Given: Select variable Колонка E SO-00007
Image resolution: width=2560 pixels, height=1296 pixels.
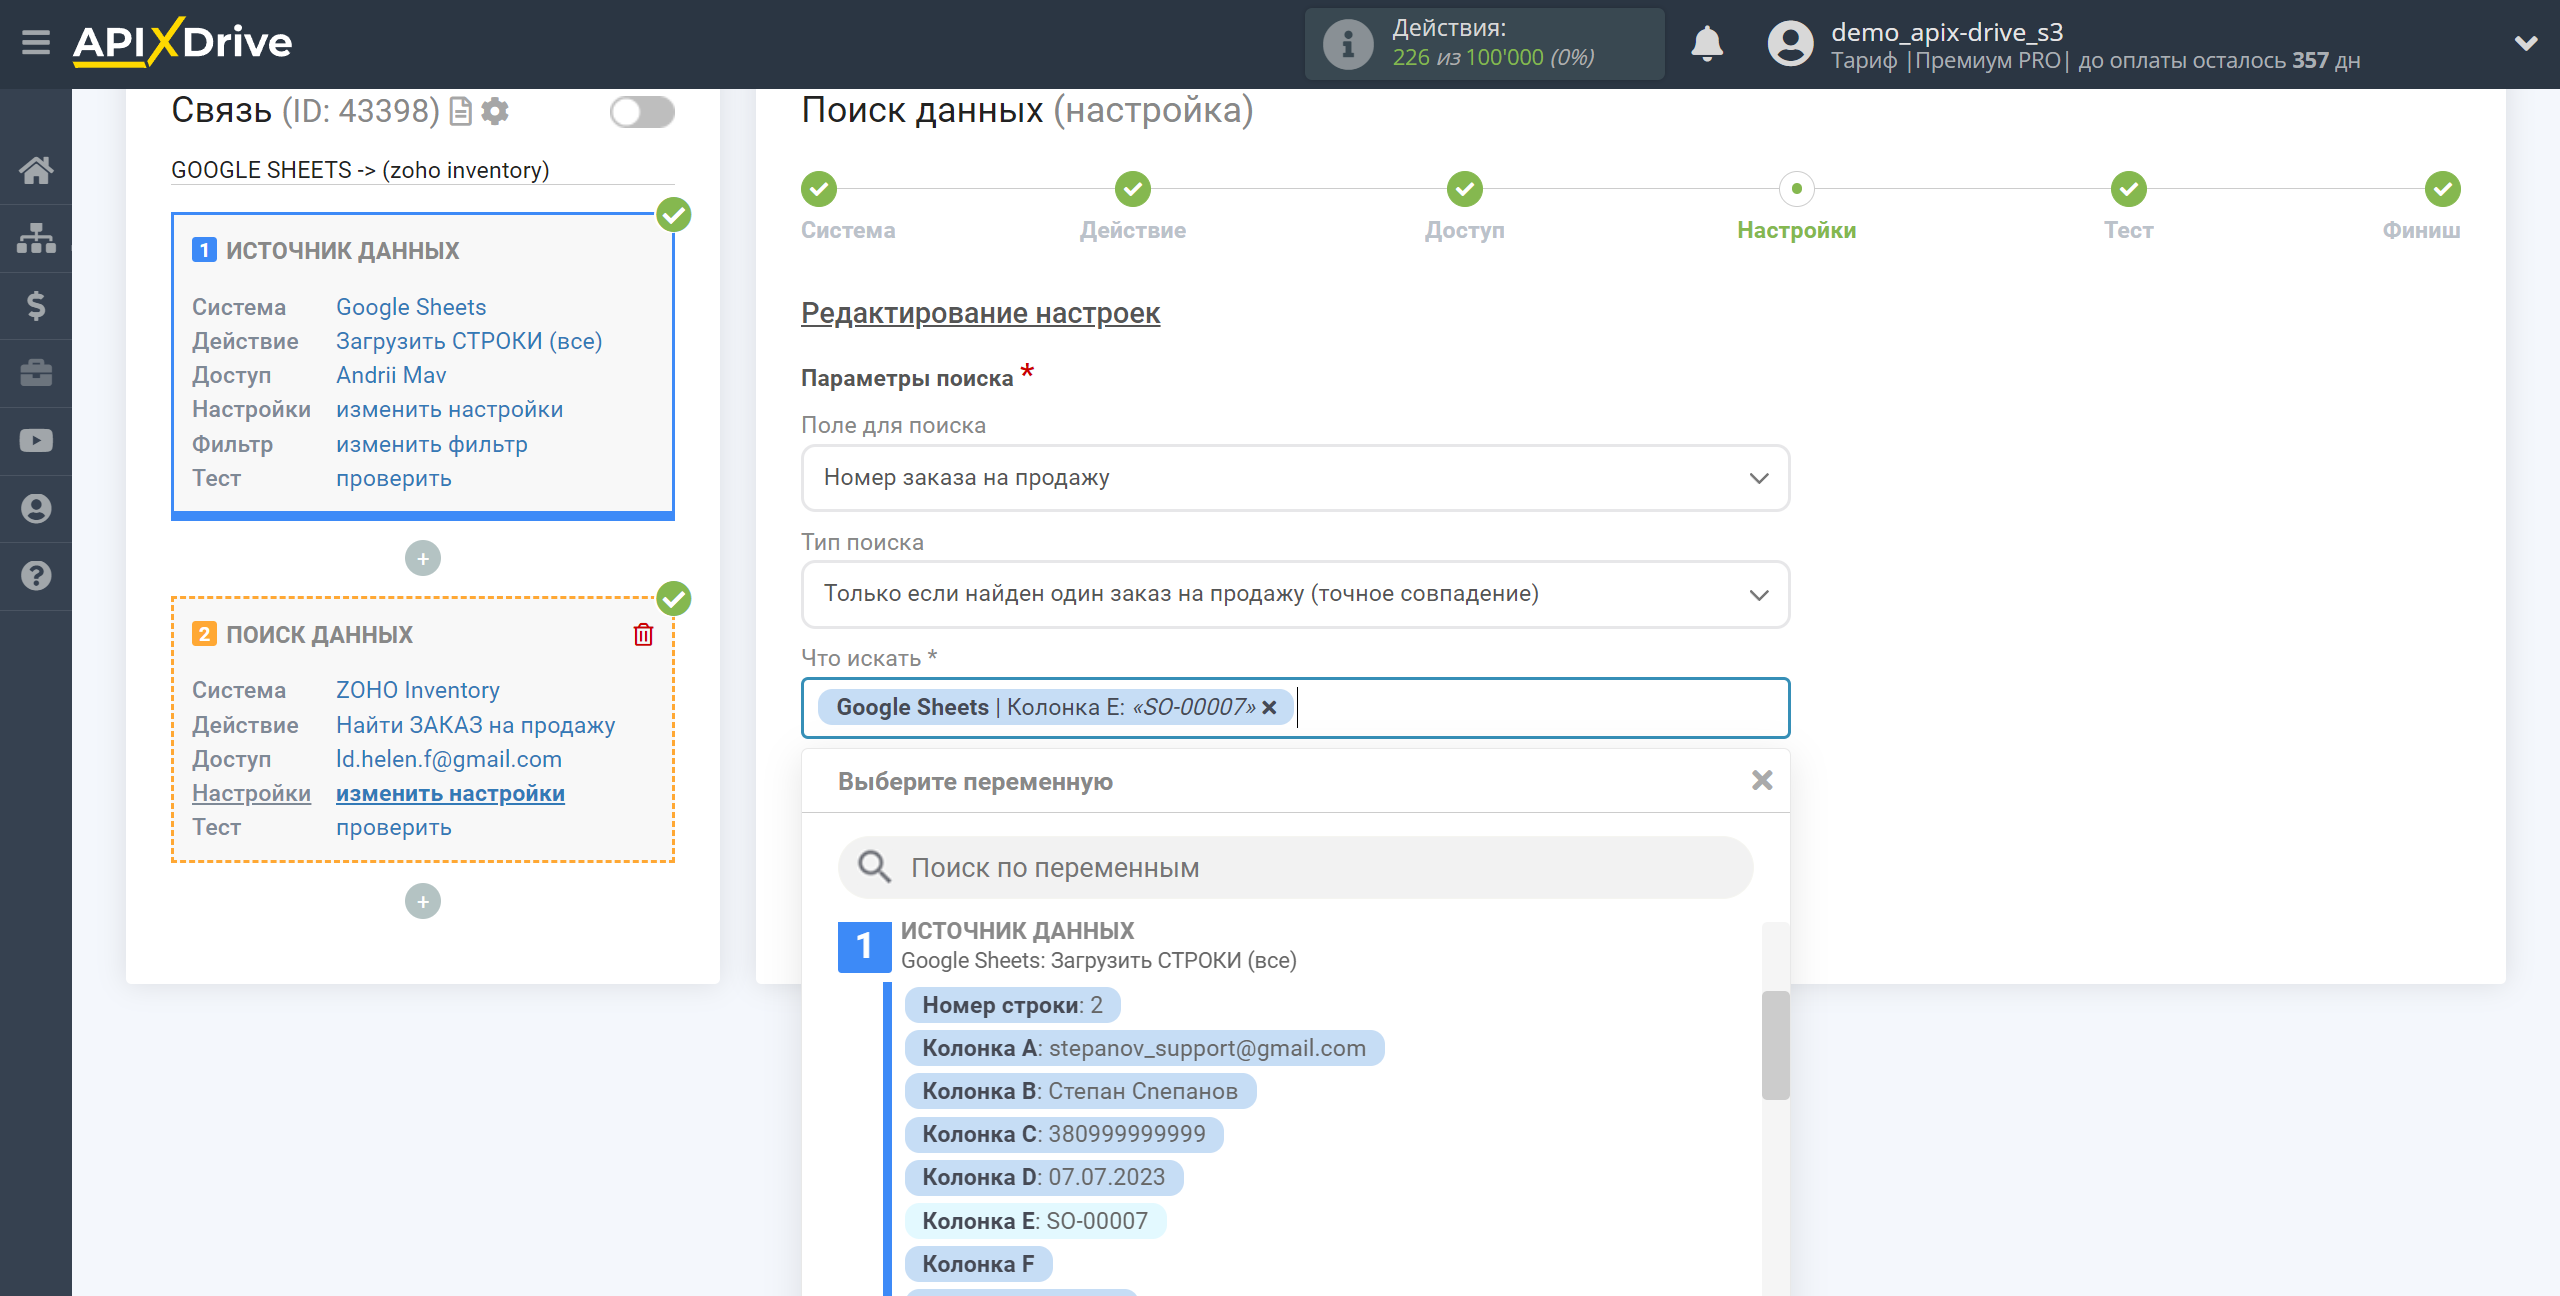Looking at the screenshot, I should click(1035, 1221).
